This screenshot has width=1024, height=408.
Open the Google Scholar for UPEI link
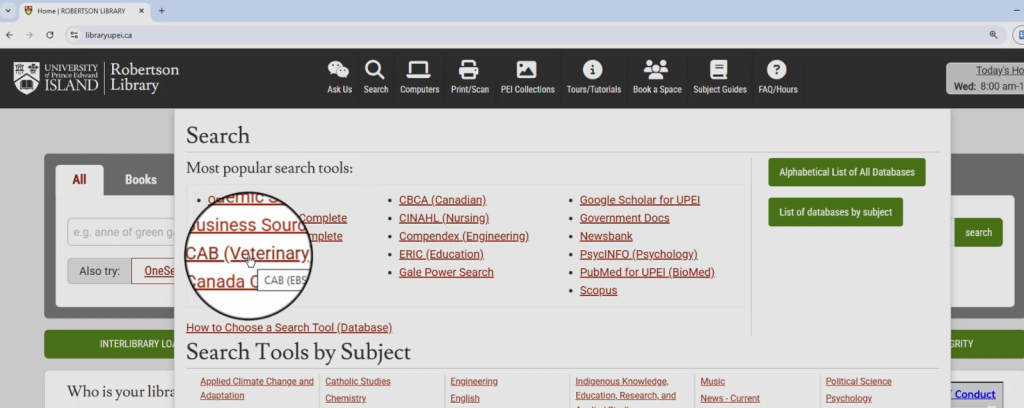click(x=639, y=200)
